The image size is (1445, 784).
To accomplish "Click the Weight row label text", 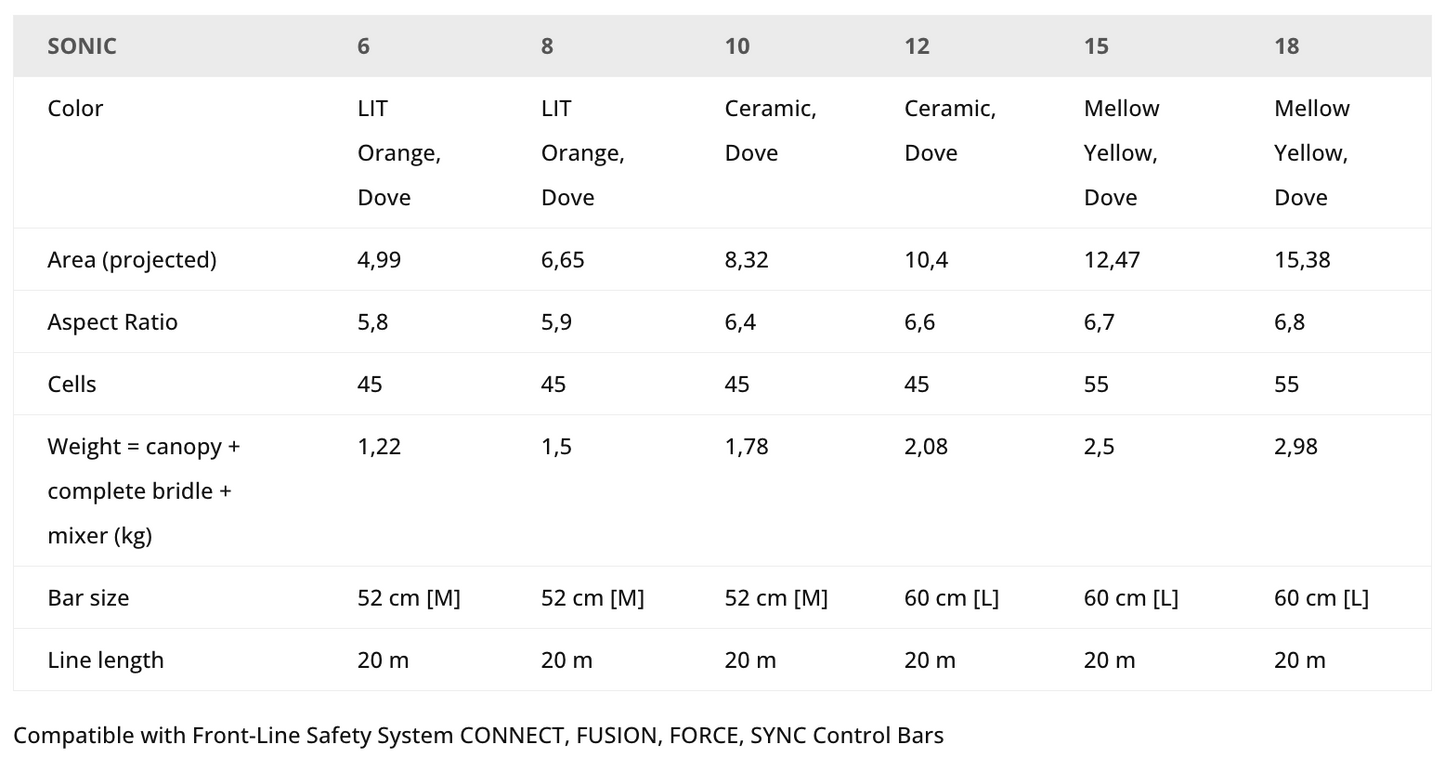I will pyautogui.click(x=143, y=491).
